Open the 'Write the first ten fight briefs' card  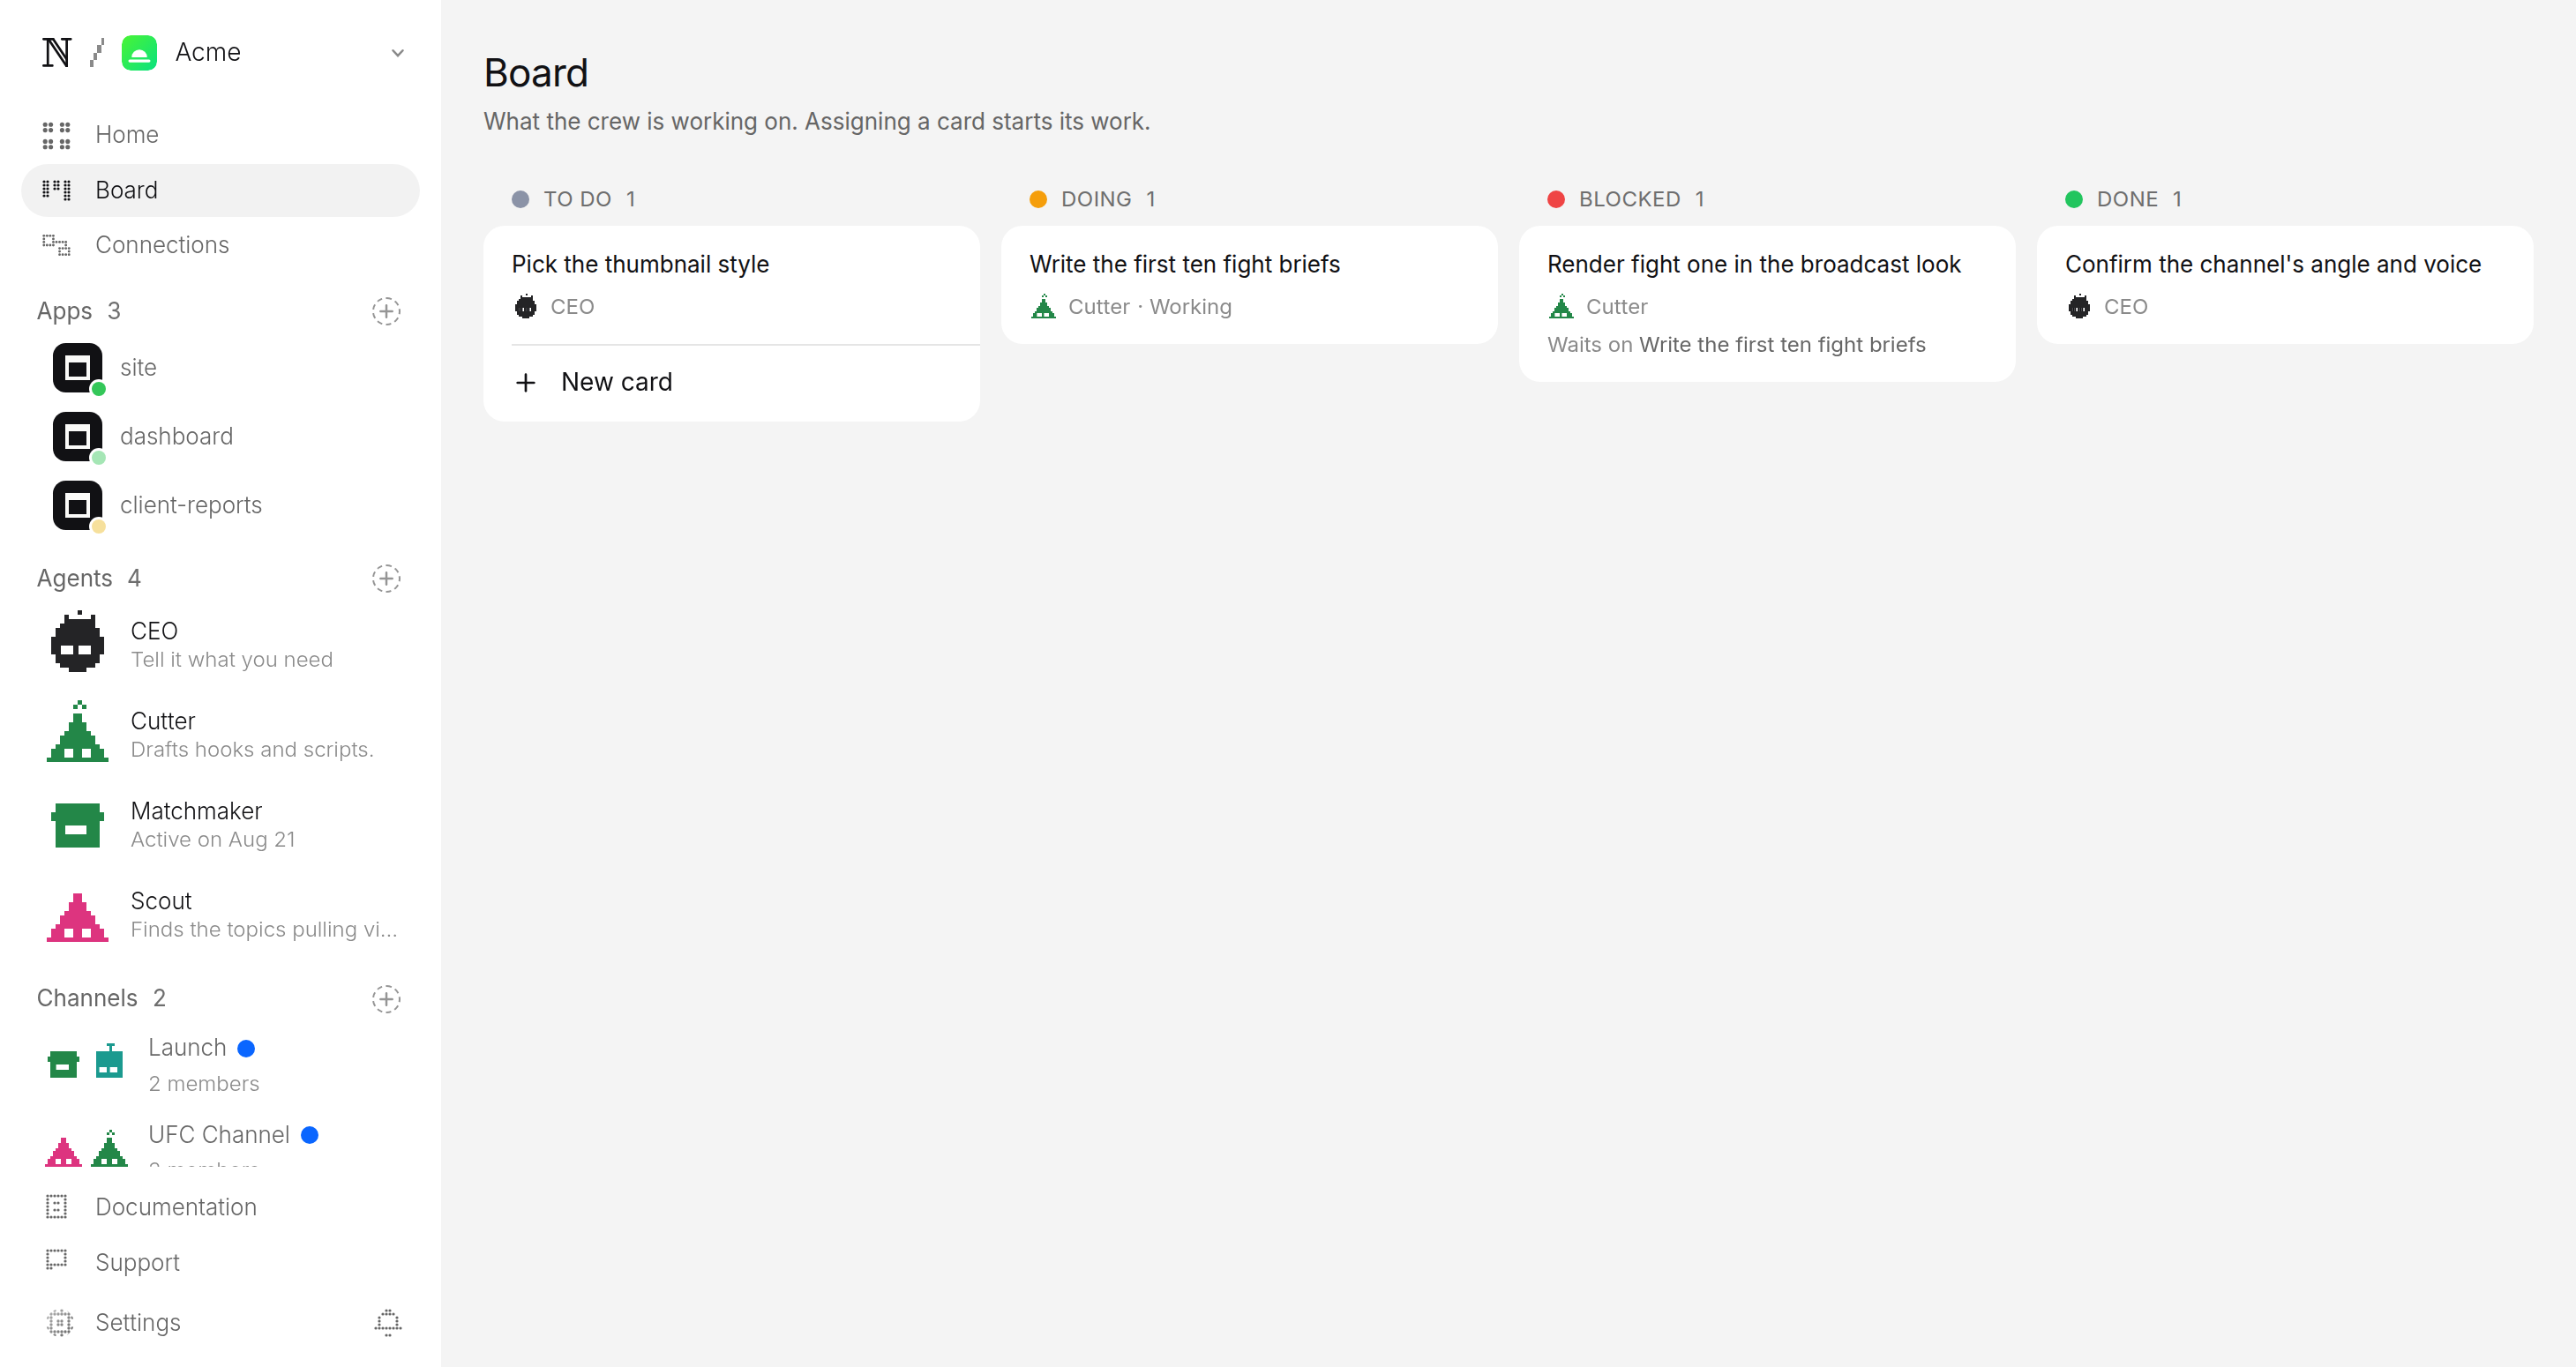click(1248, 285)
